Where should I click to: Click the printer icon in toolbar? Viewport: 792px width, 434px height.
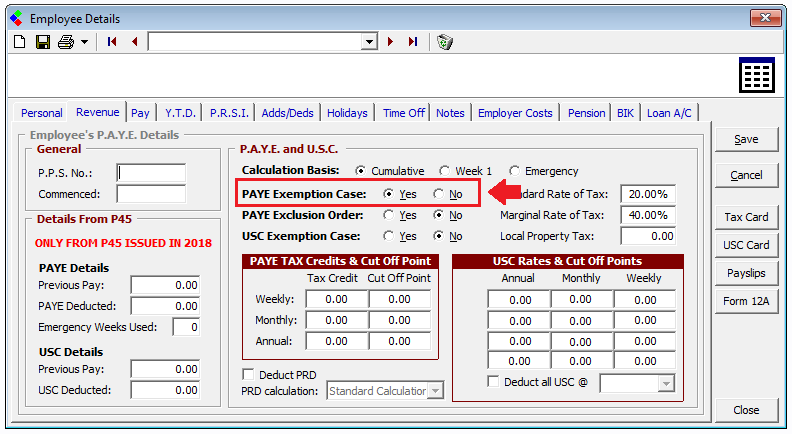point(65,42)
